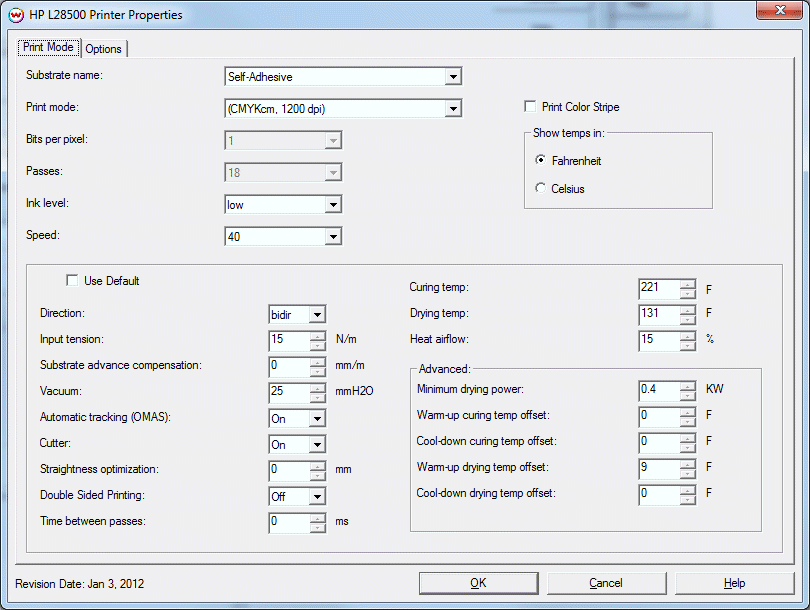810x610 pixels.
Task: Decrease Curing temp with down arrow
Action: (688, 293)
